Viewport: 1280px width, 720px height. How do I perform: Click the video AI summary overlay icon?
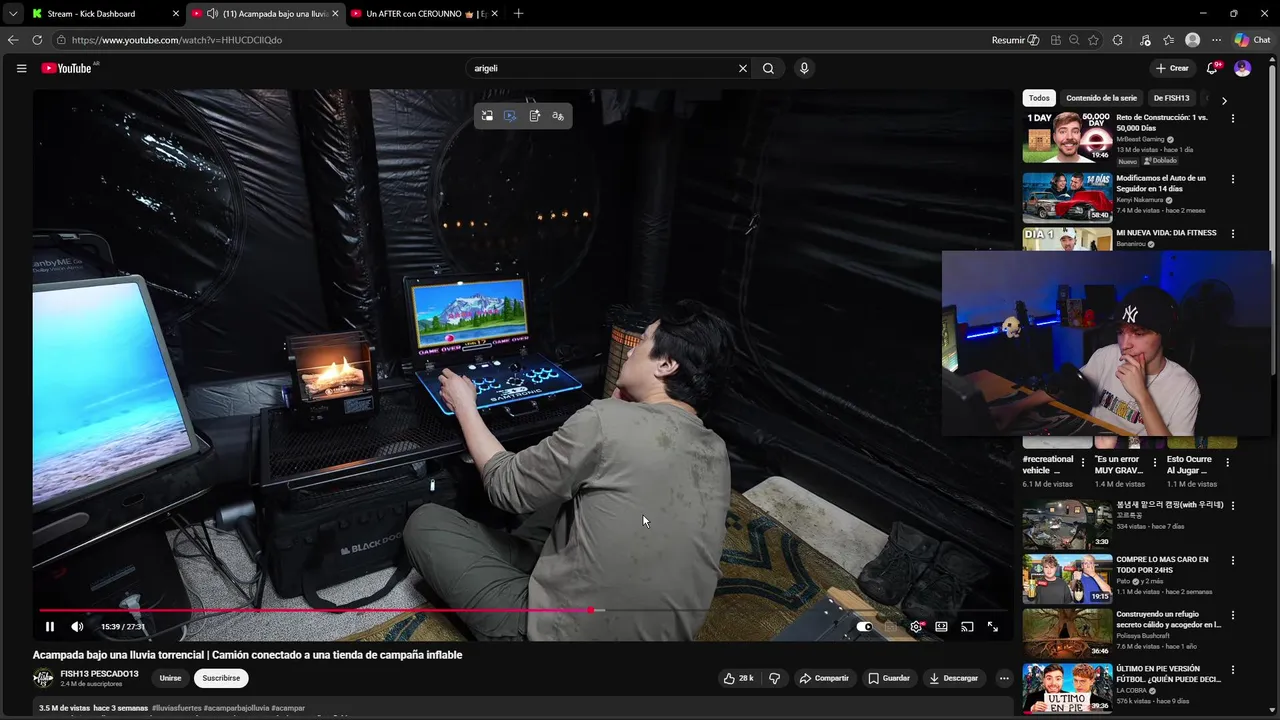pos(510,116)
